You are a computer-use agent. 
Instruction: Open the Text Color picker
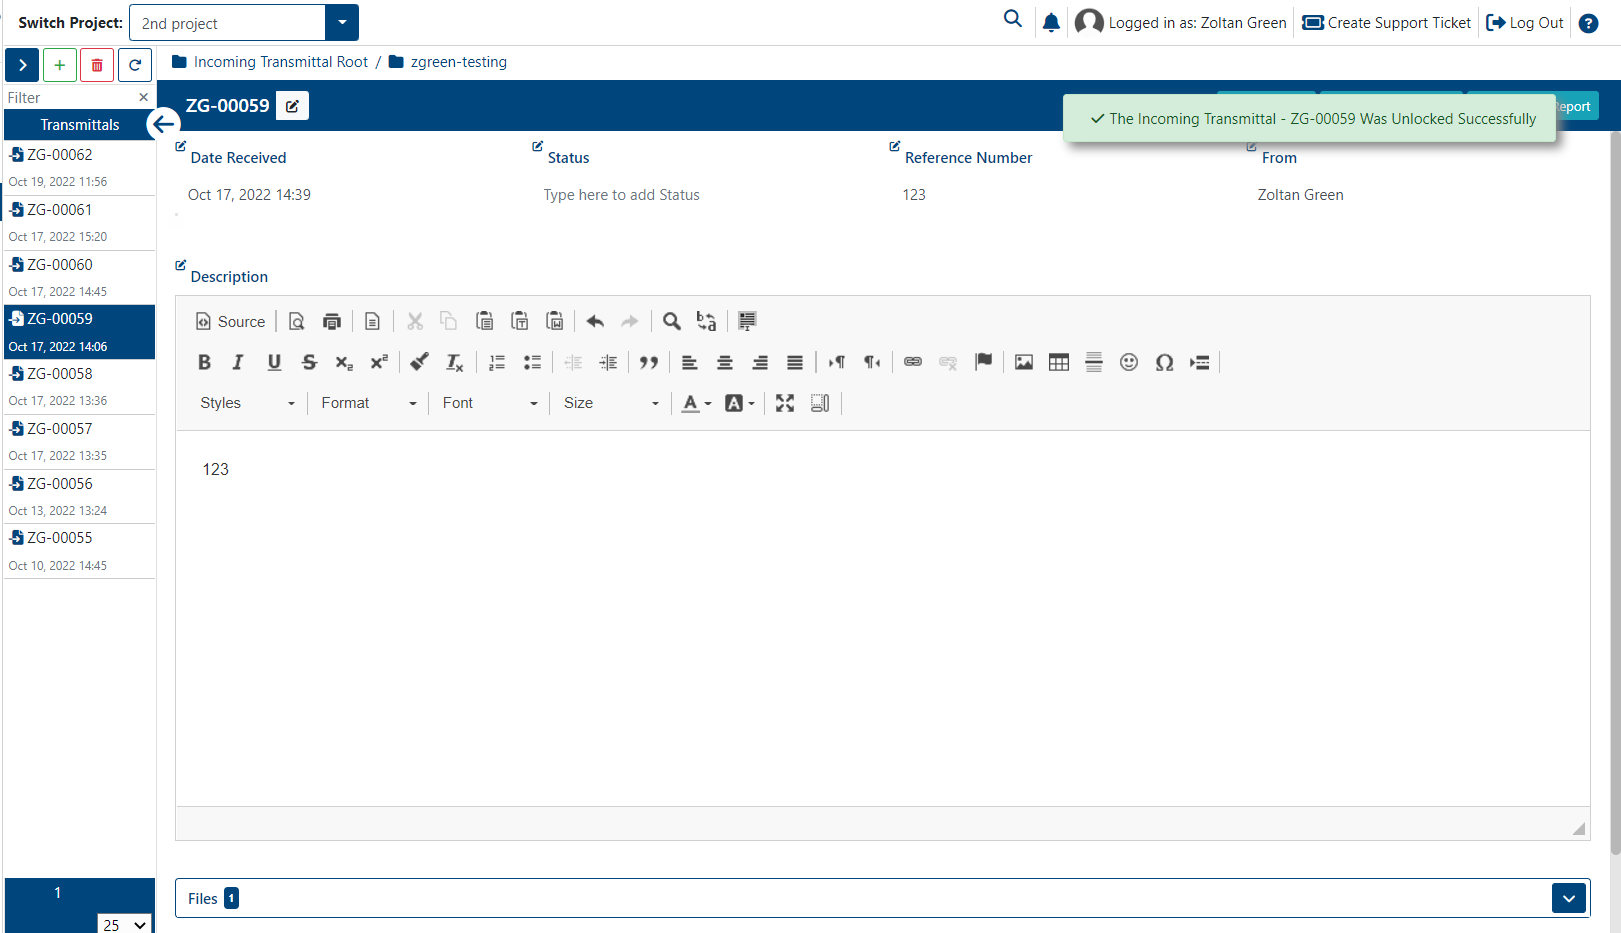tap(696, 403)
